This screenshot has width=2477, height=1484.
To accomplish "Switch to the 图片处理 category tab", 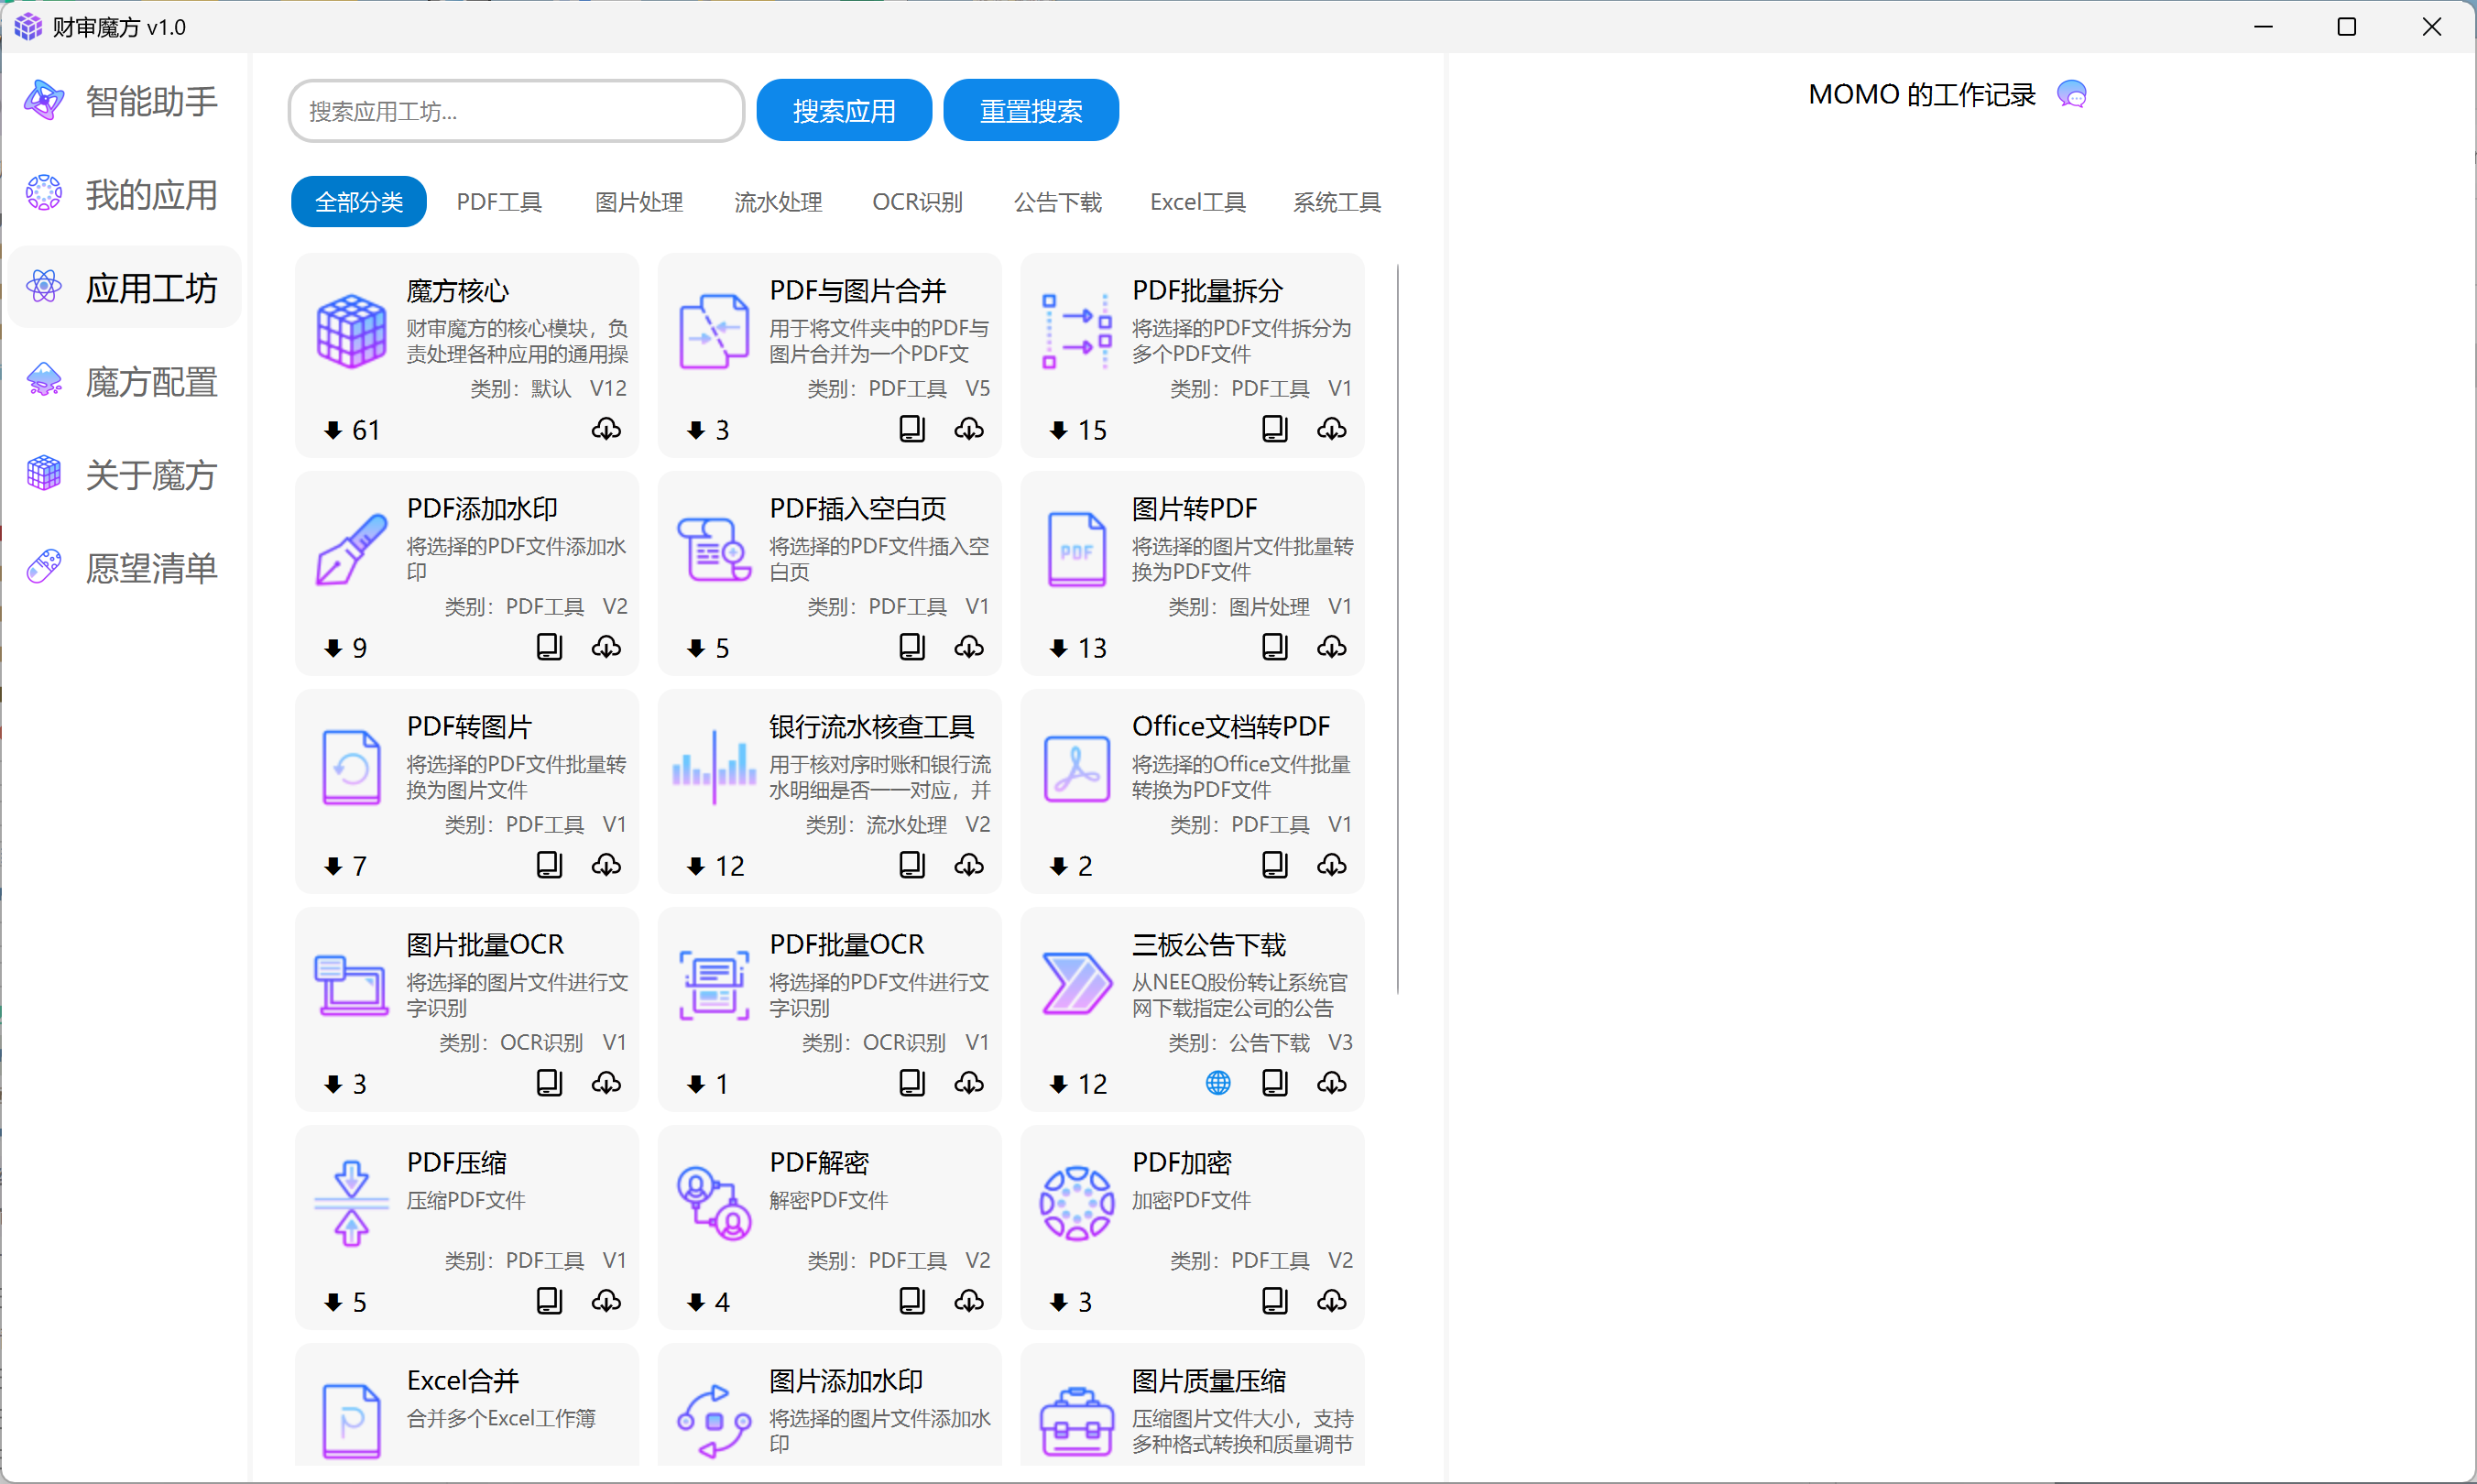I will click(638, 202).
